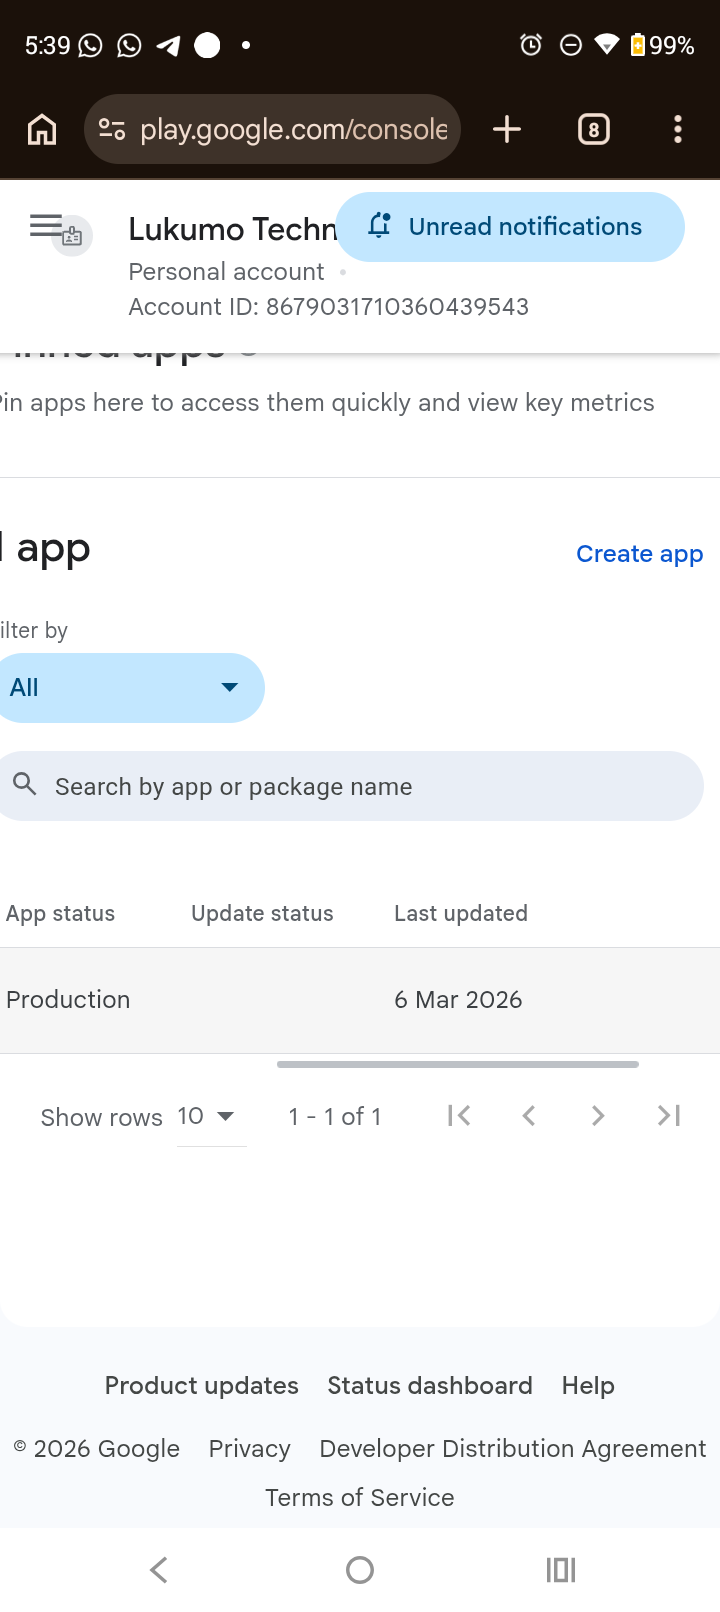Click the App status column header
This screenshot has width=720, height=1612.
[60, 913]
